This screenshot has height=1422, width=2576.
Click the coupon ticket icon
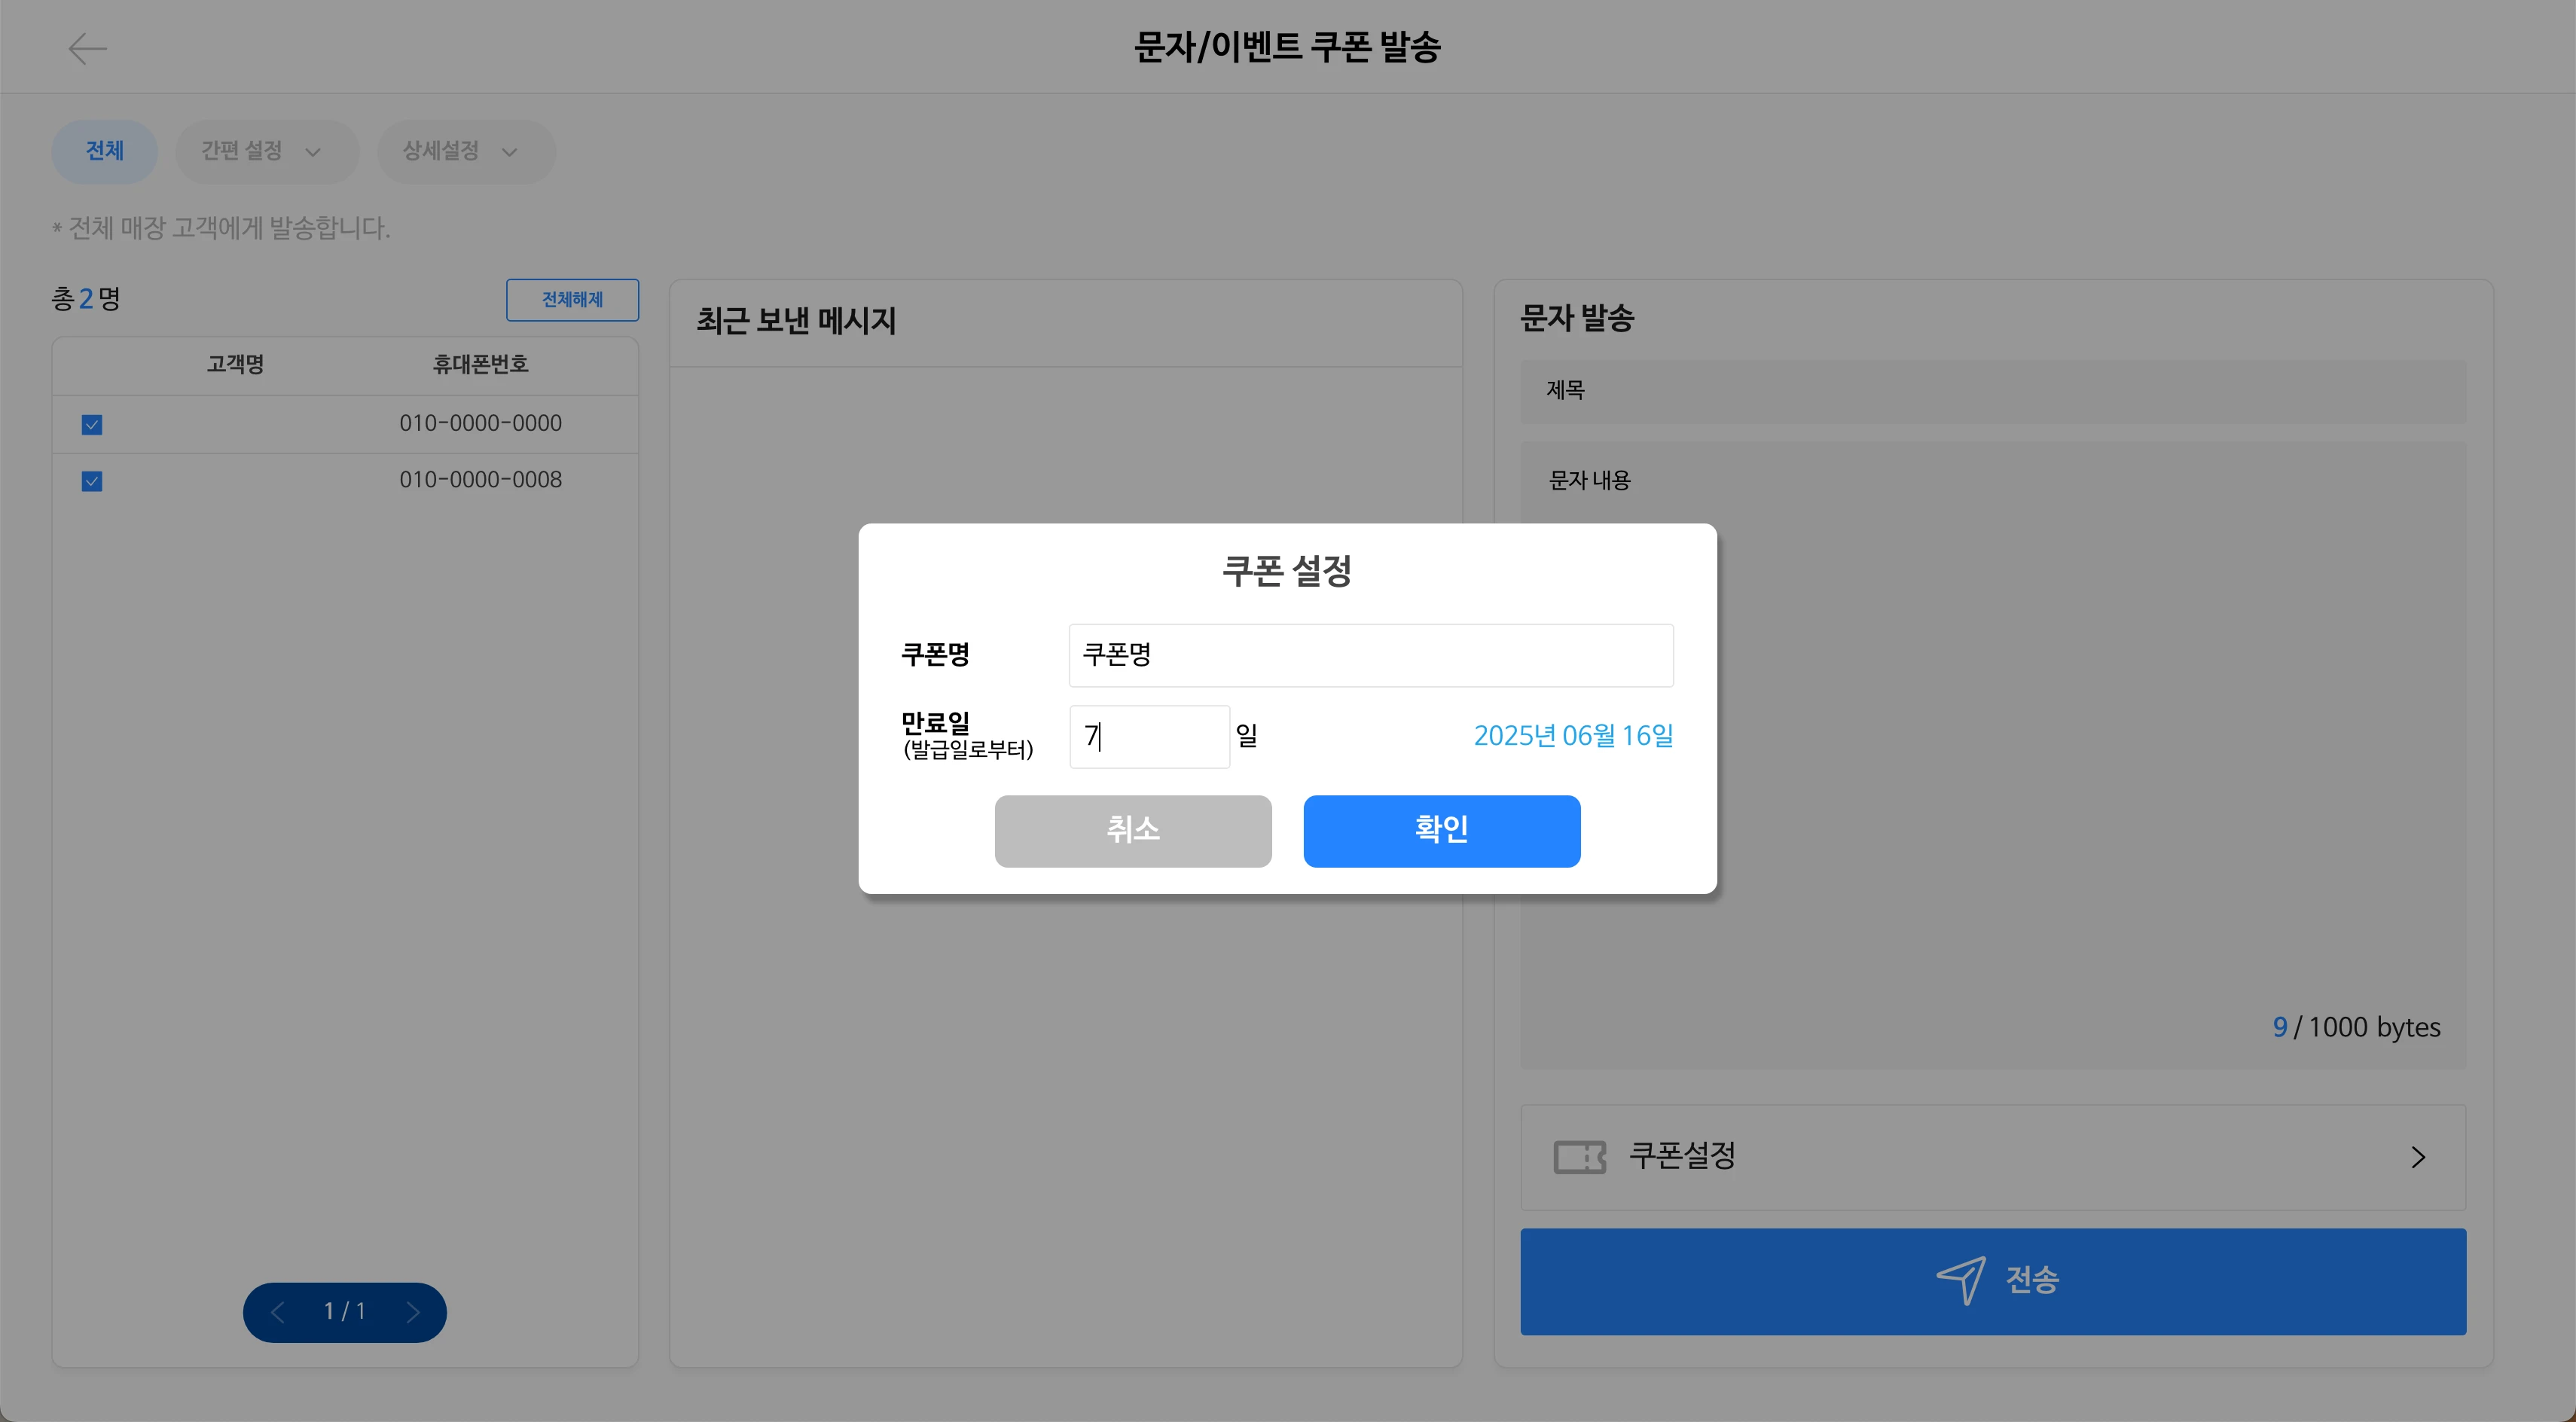1579,1157
